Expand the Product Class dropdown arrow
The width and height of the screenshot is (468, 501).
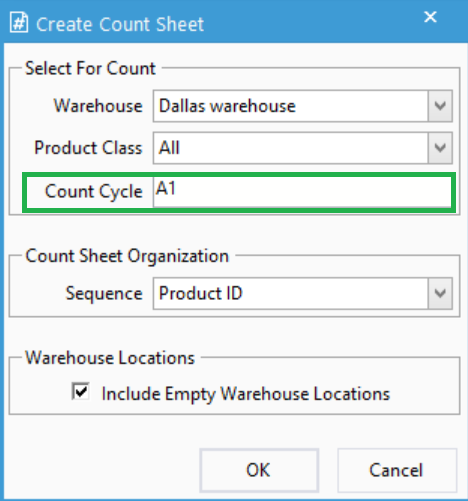coord(440,148)
